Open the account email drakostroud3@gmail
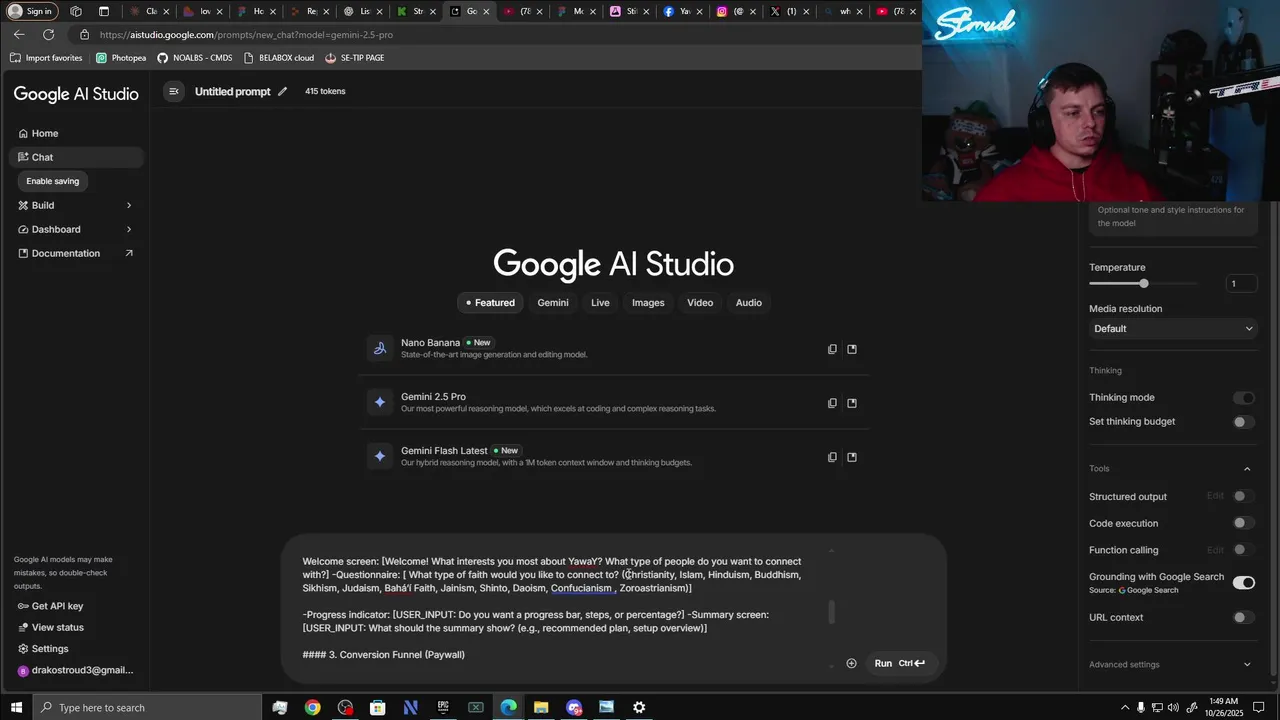The height and width of the screenshot is (720, 1280). [76, 670]
